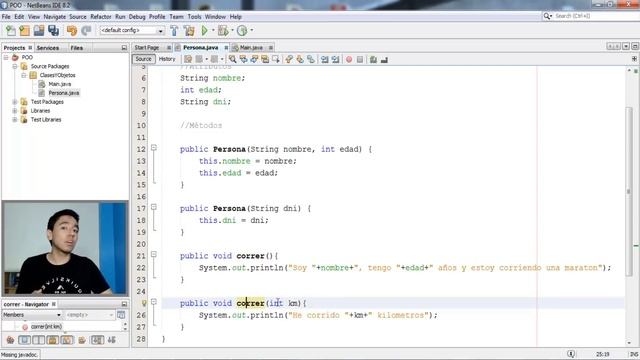Toggle Show Static Members filter in Navigator
The height and width of the screenshot is (360, 640).
point(39,340)
